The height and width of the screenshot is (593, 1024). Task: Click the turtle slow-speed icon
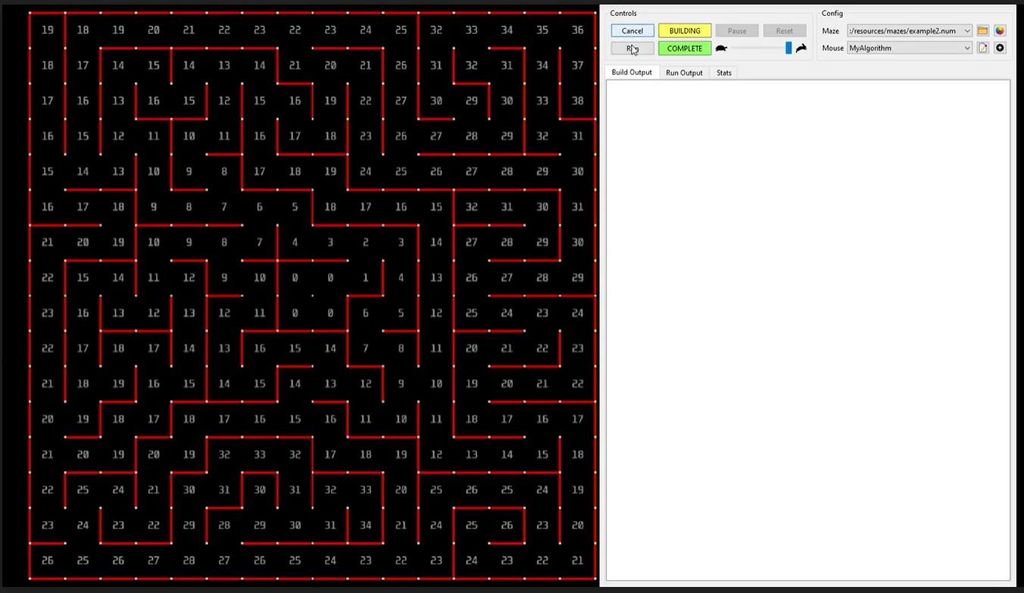(721, 48)
